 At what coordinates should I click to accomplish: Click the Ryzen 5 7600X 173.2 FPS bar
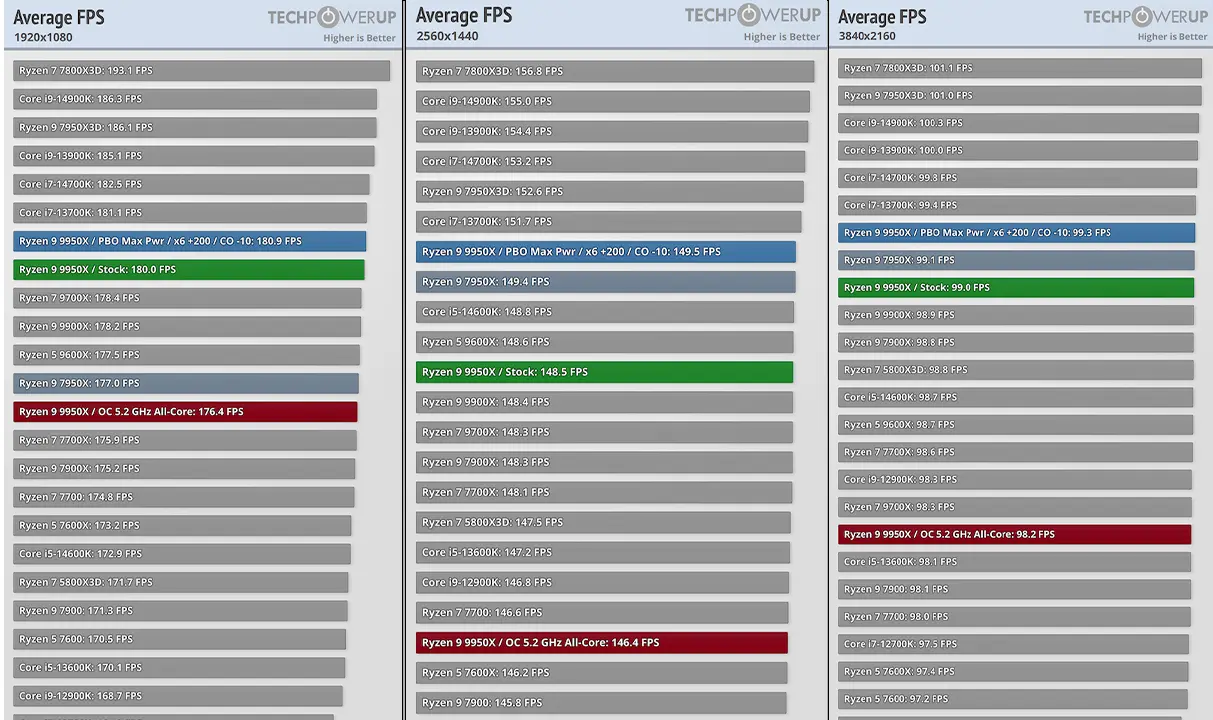182,526
